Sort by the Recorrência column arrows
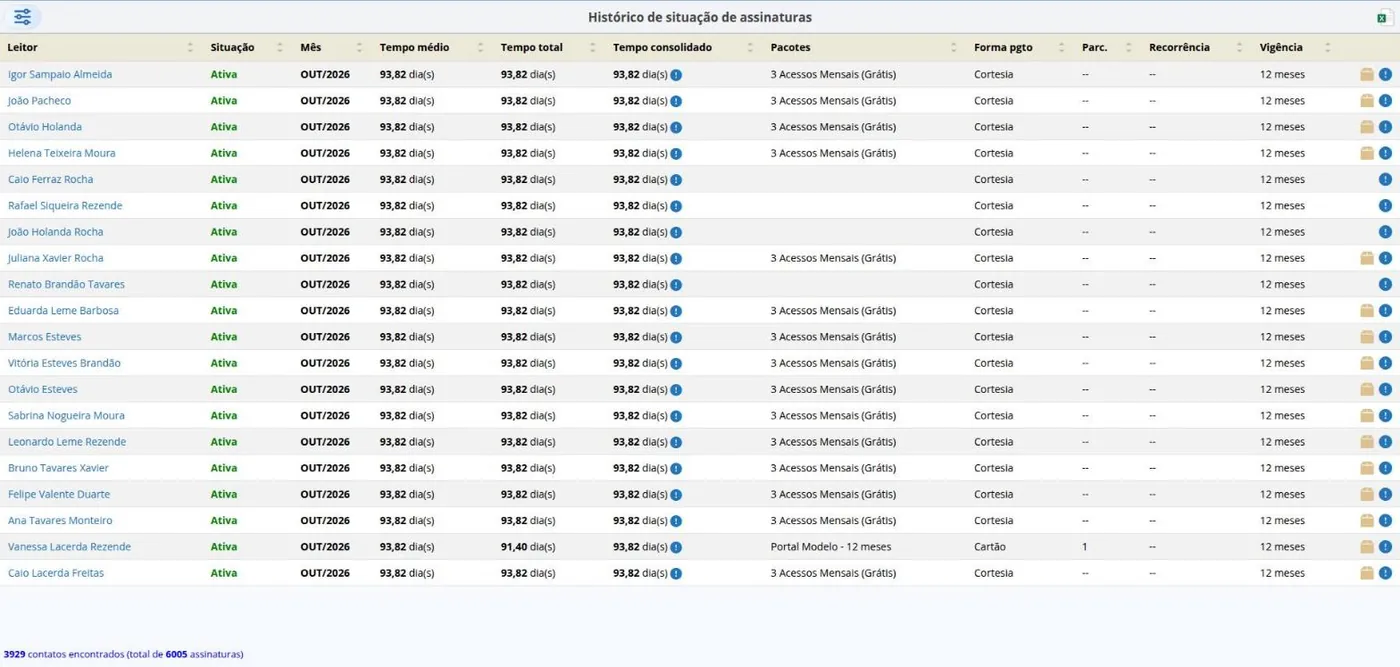Image resolution: width=1400 pixels, height=667 pixels. (1239, 47)
